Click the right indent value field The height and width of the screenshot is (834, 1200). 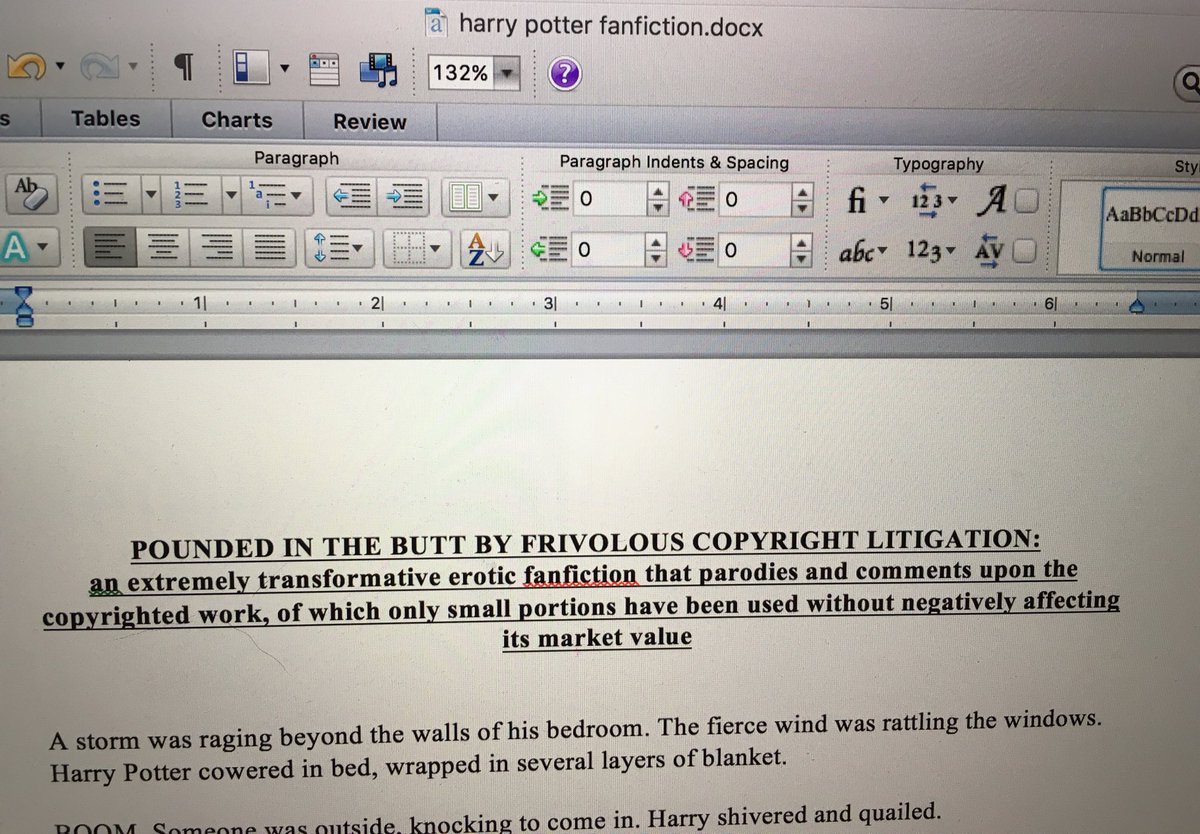coord(609,251)
